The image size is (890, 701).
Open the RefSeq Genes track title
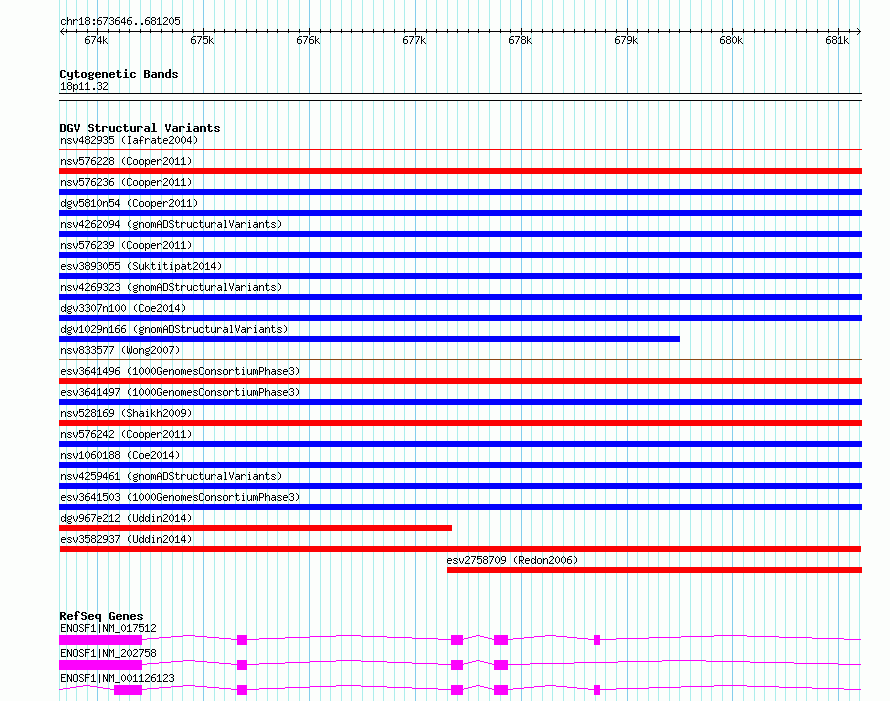(x=101, y=616)
